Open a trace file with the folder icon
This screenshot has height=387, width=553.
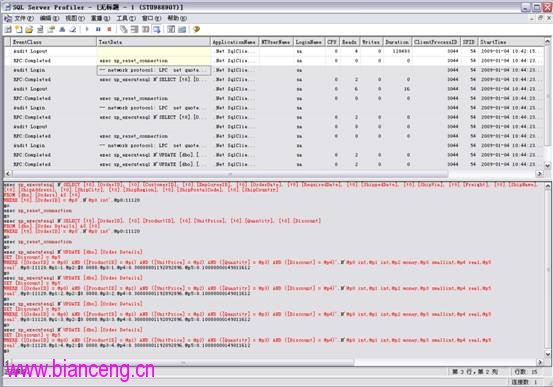click(29, 30)
